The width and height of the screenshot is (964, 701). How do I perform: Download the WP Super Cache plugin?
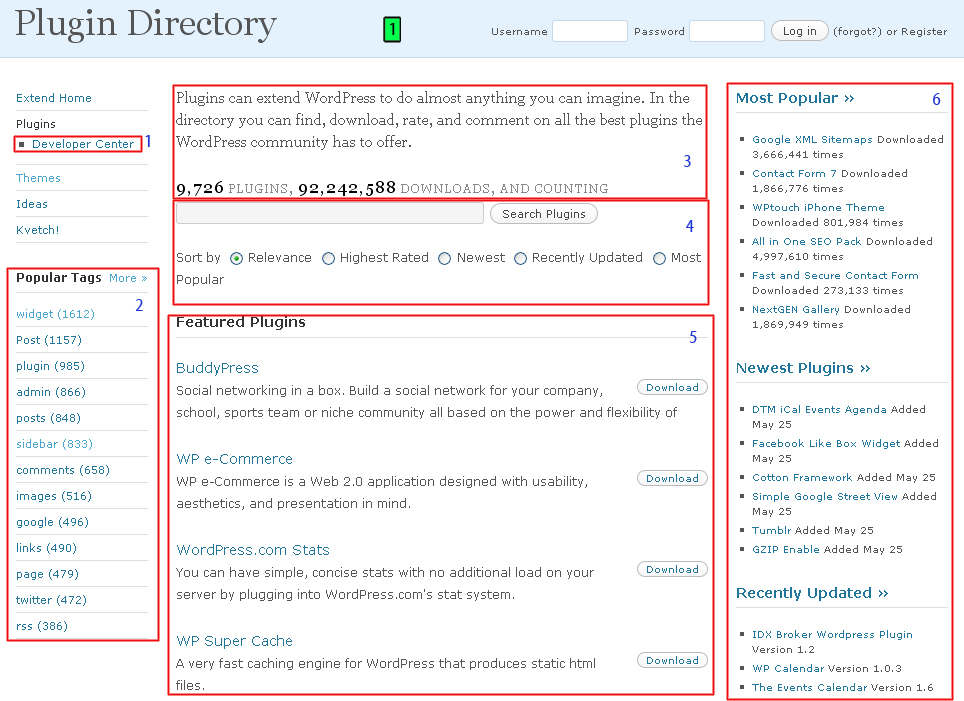672,660
